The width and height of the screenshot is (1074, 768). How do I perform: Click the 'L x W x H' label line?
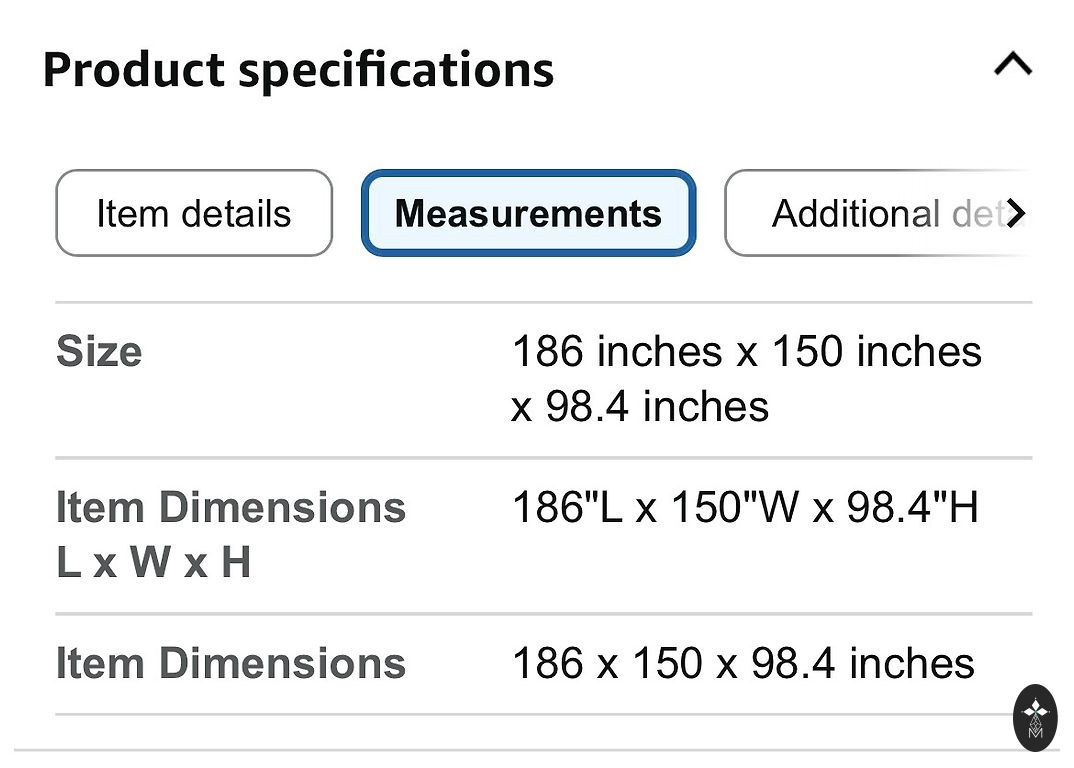point(153,562)
